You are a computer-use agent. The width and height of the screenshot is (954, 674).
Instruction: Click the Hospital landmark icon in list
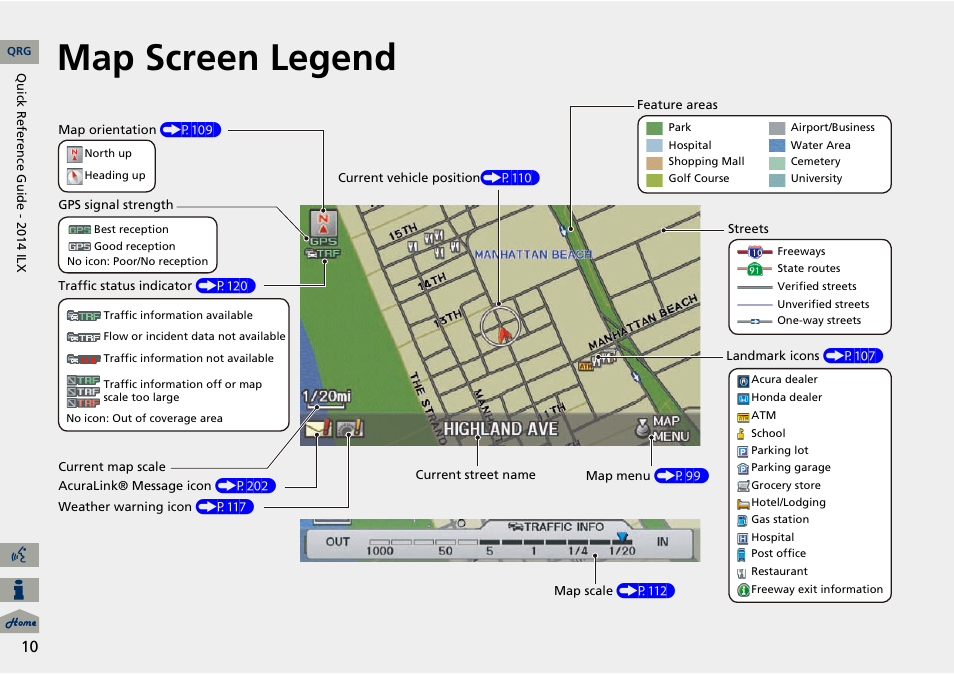(743, 538)
